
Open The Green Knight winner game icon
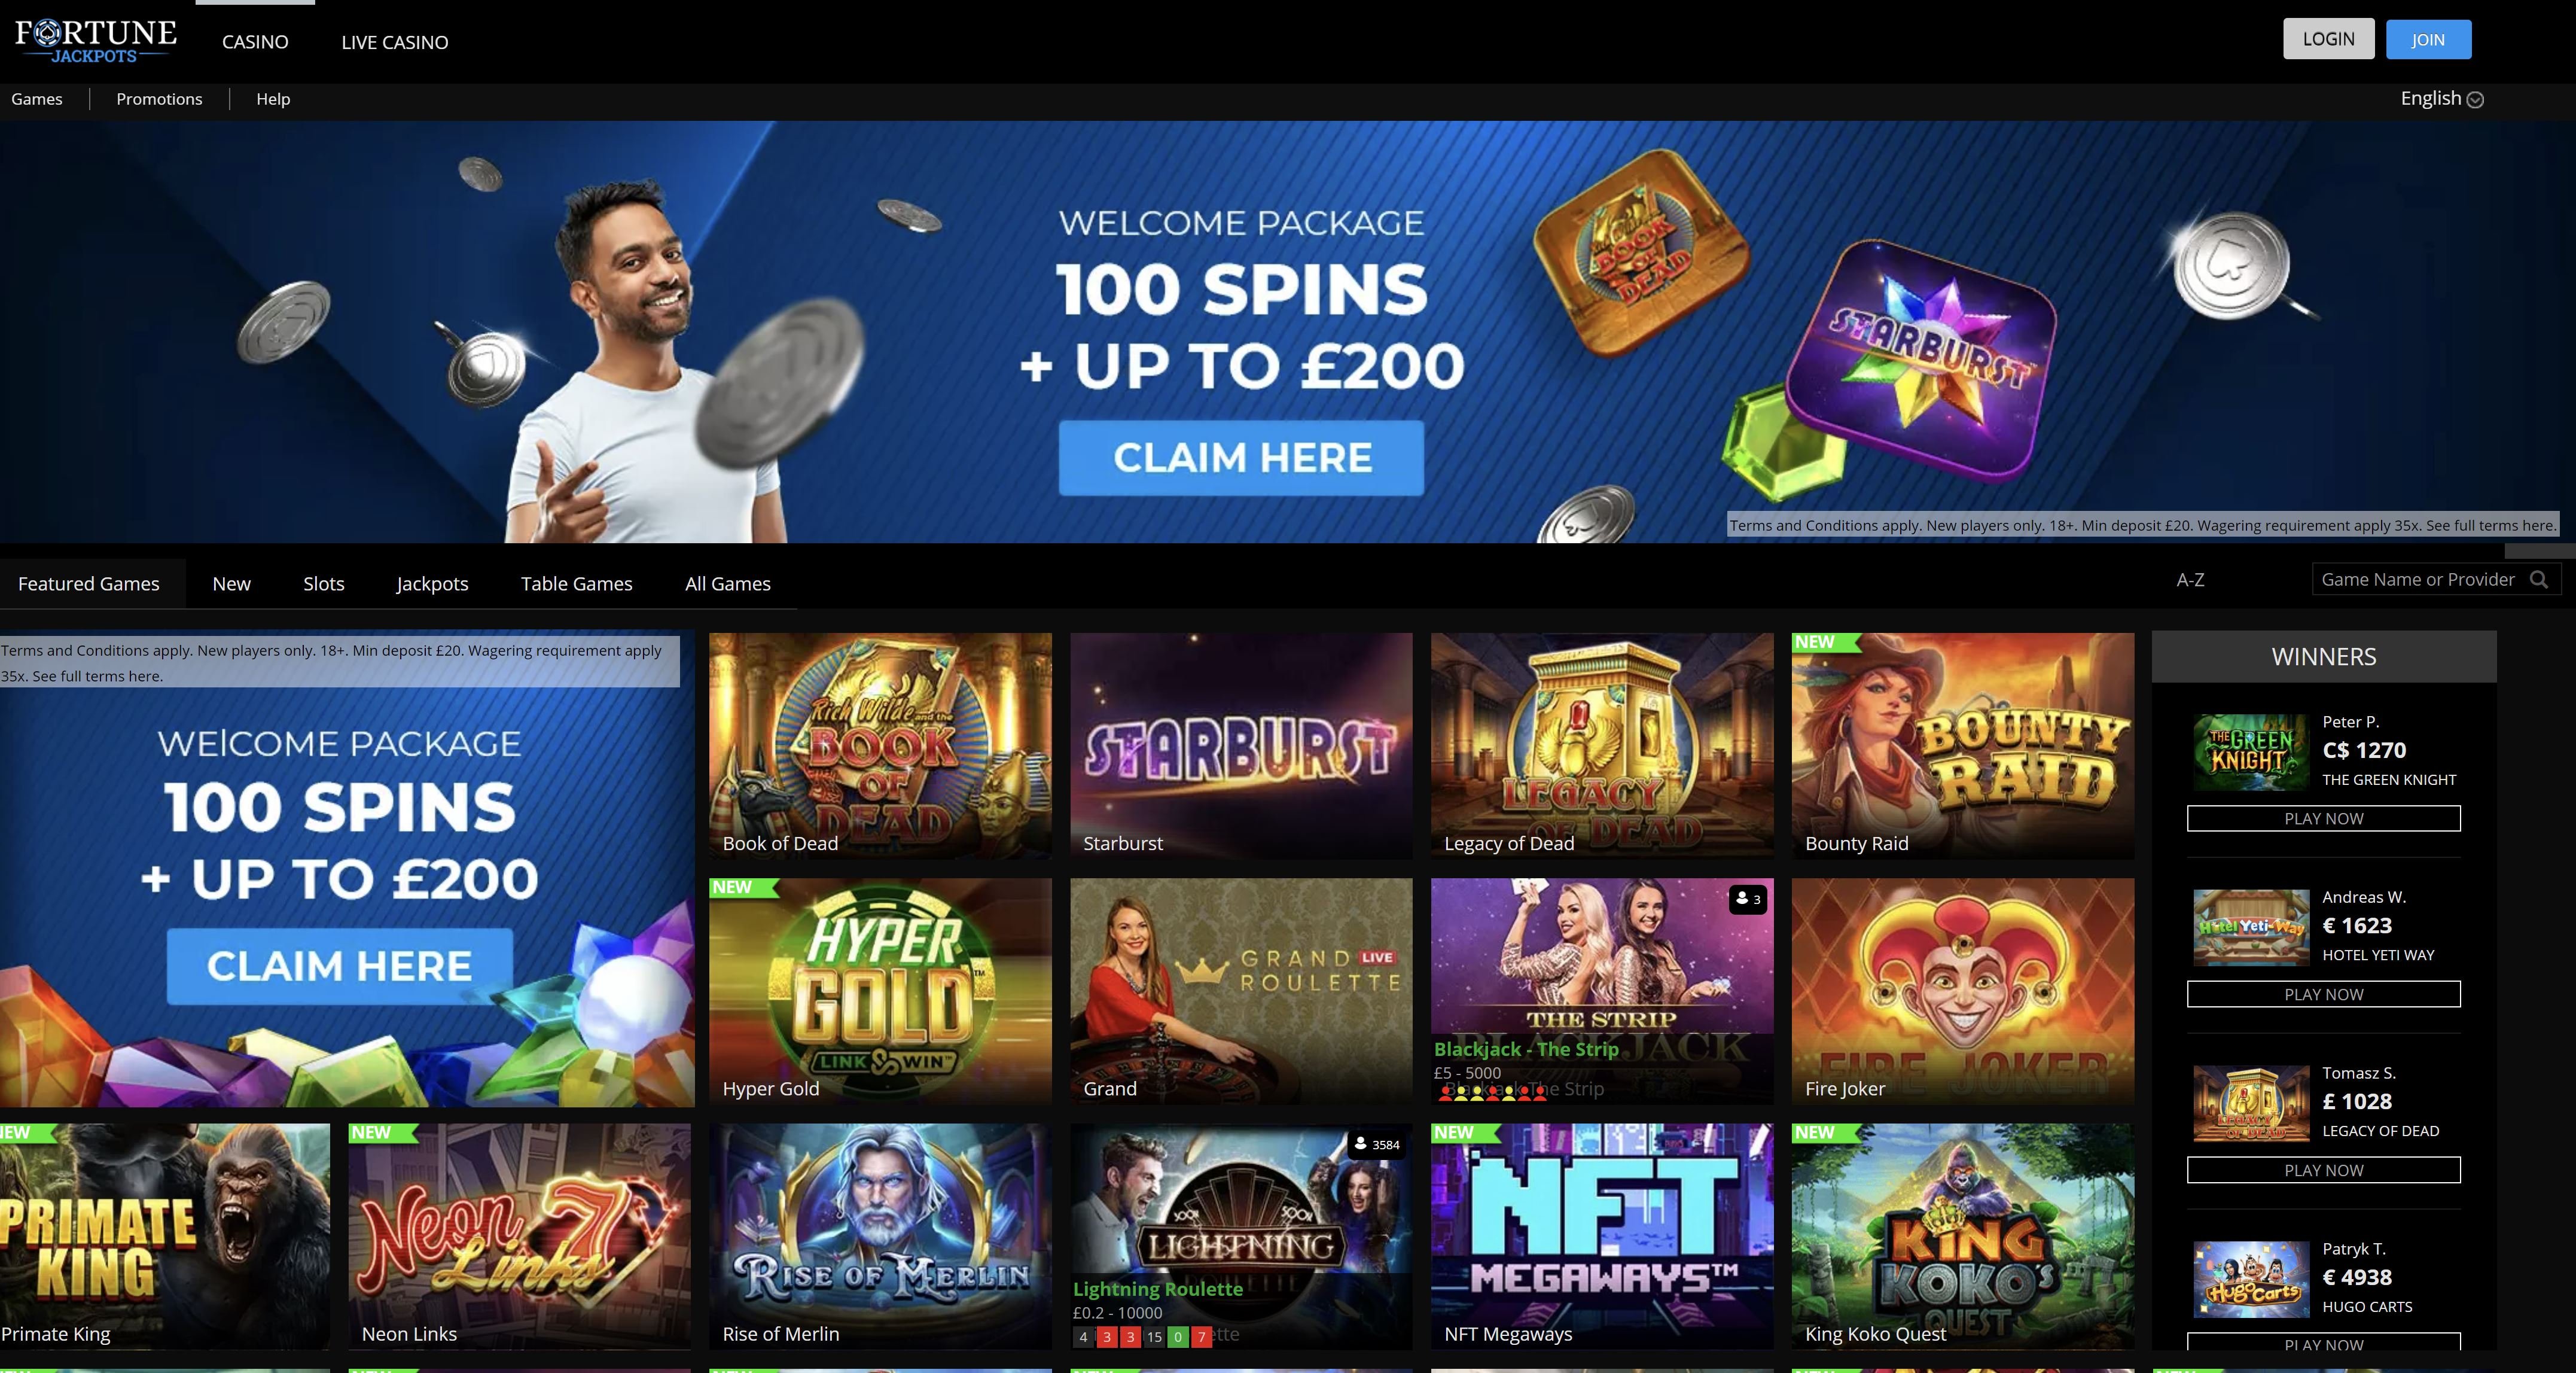point(2251,752)
